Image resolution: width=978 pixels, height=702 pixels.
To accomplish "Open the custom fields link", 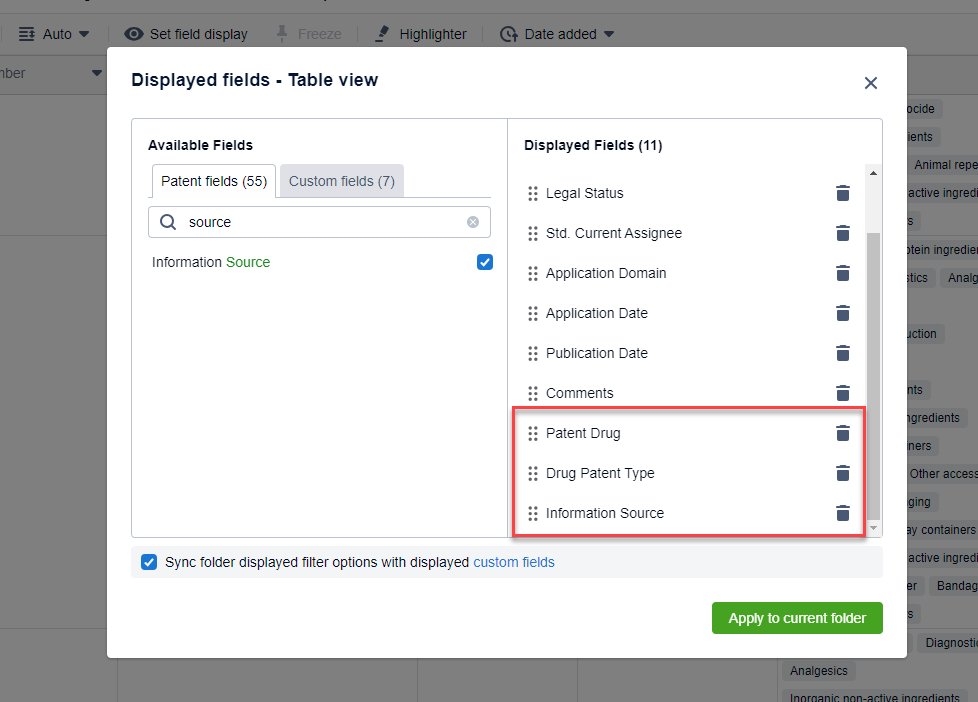I will tap(513, 562).
